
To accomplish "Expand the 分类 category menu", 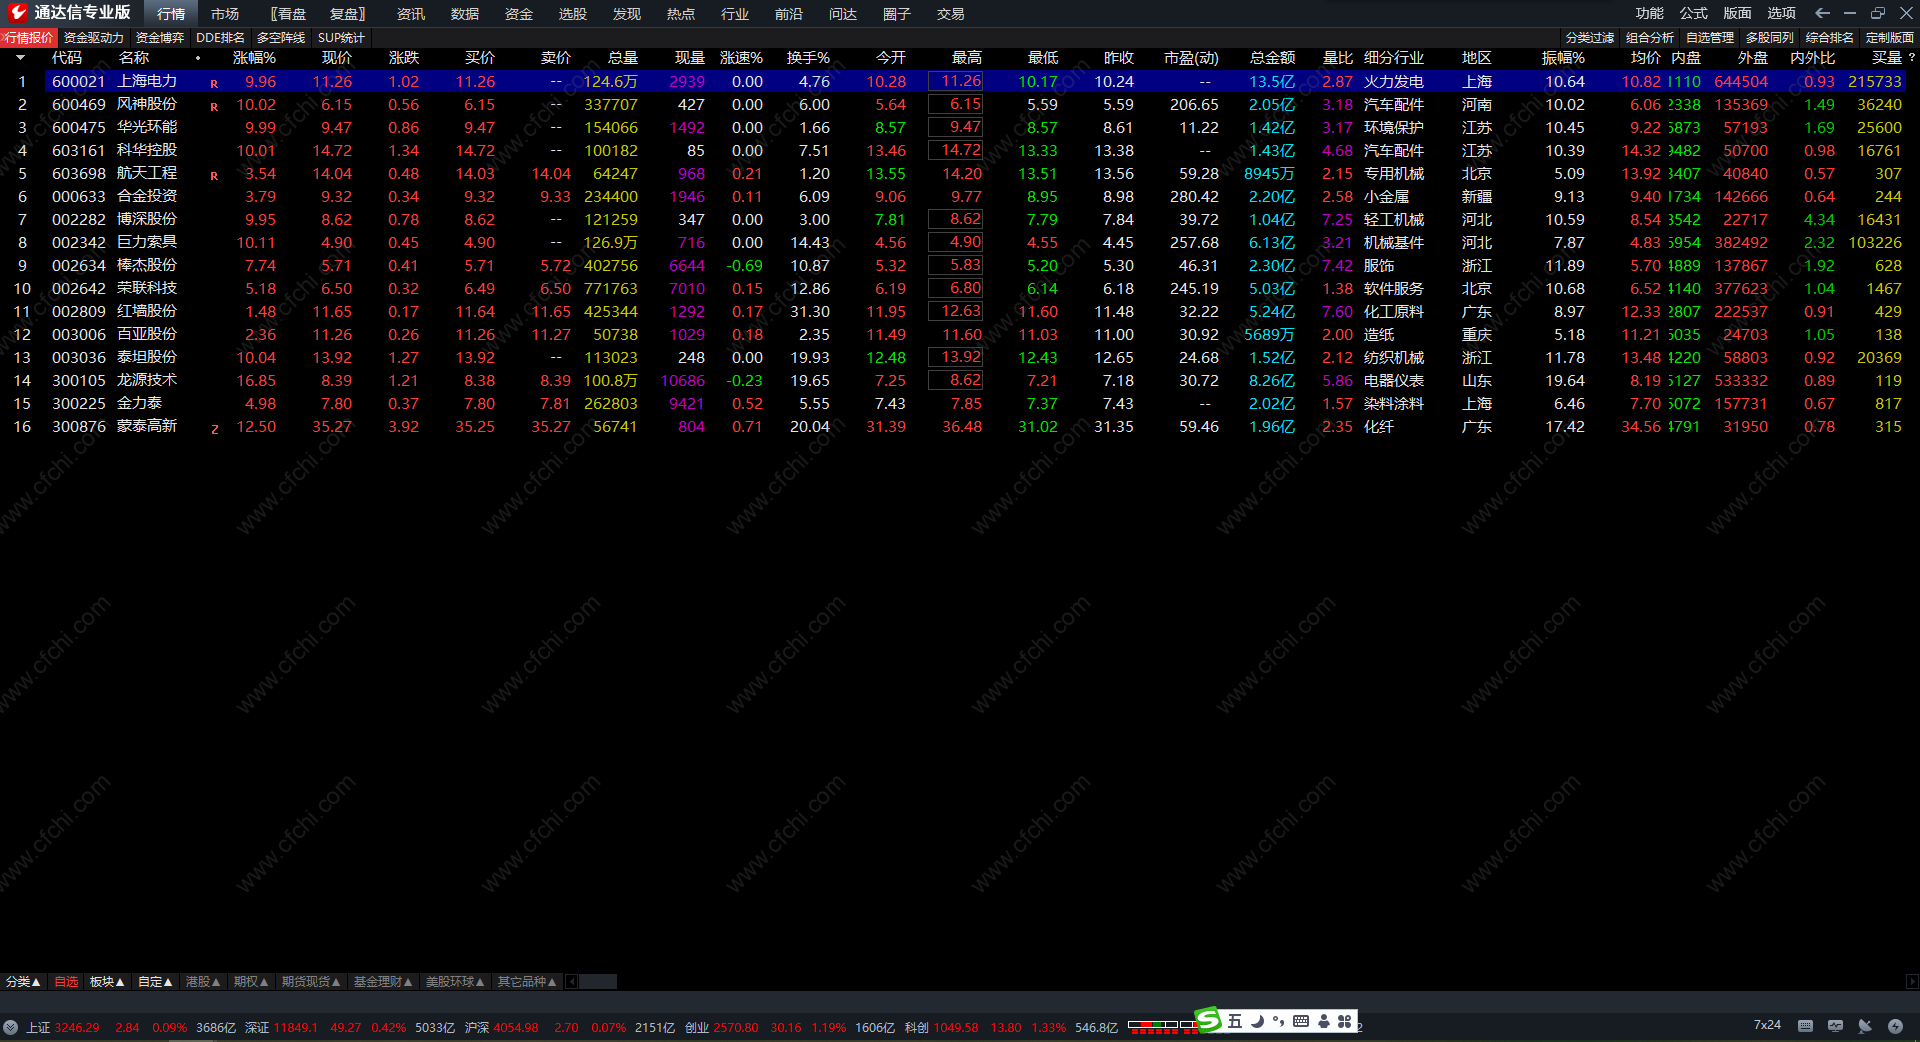I will tap(23, 982).
